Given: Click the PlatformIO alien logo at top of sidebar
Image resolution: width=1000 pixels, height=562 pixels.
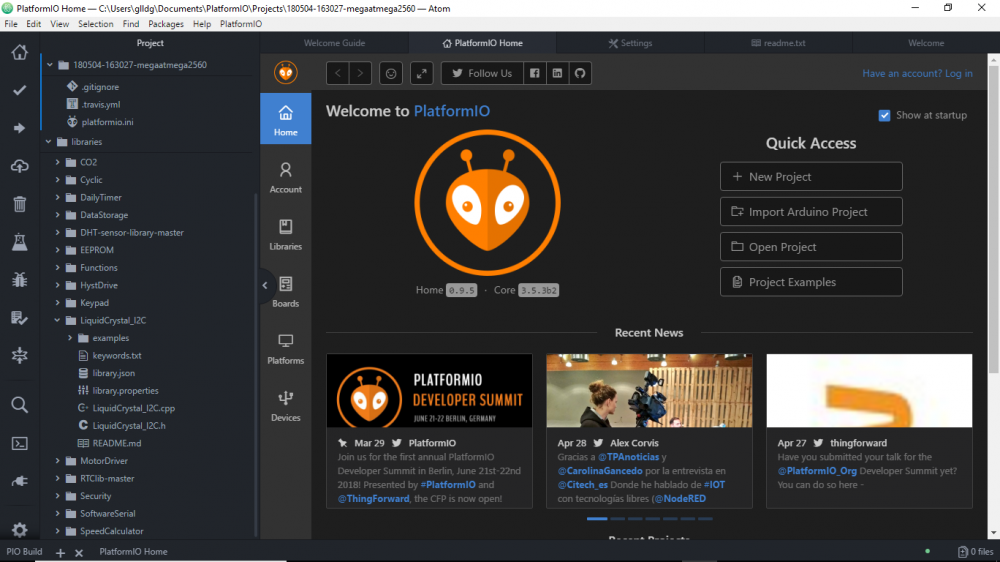Looking at the screenshot, I should point(286,72).
